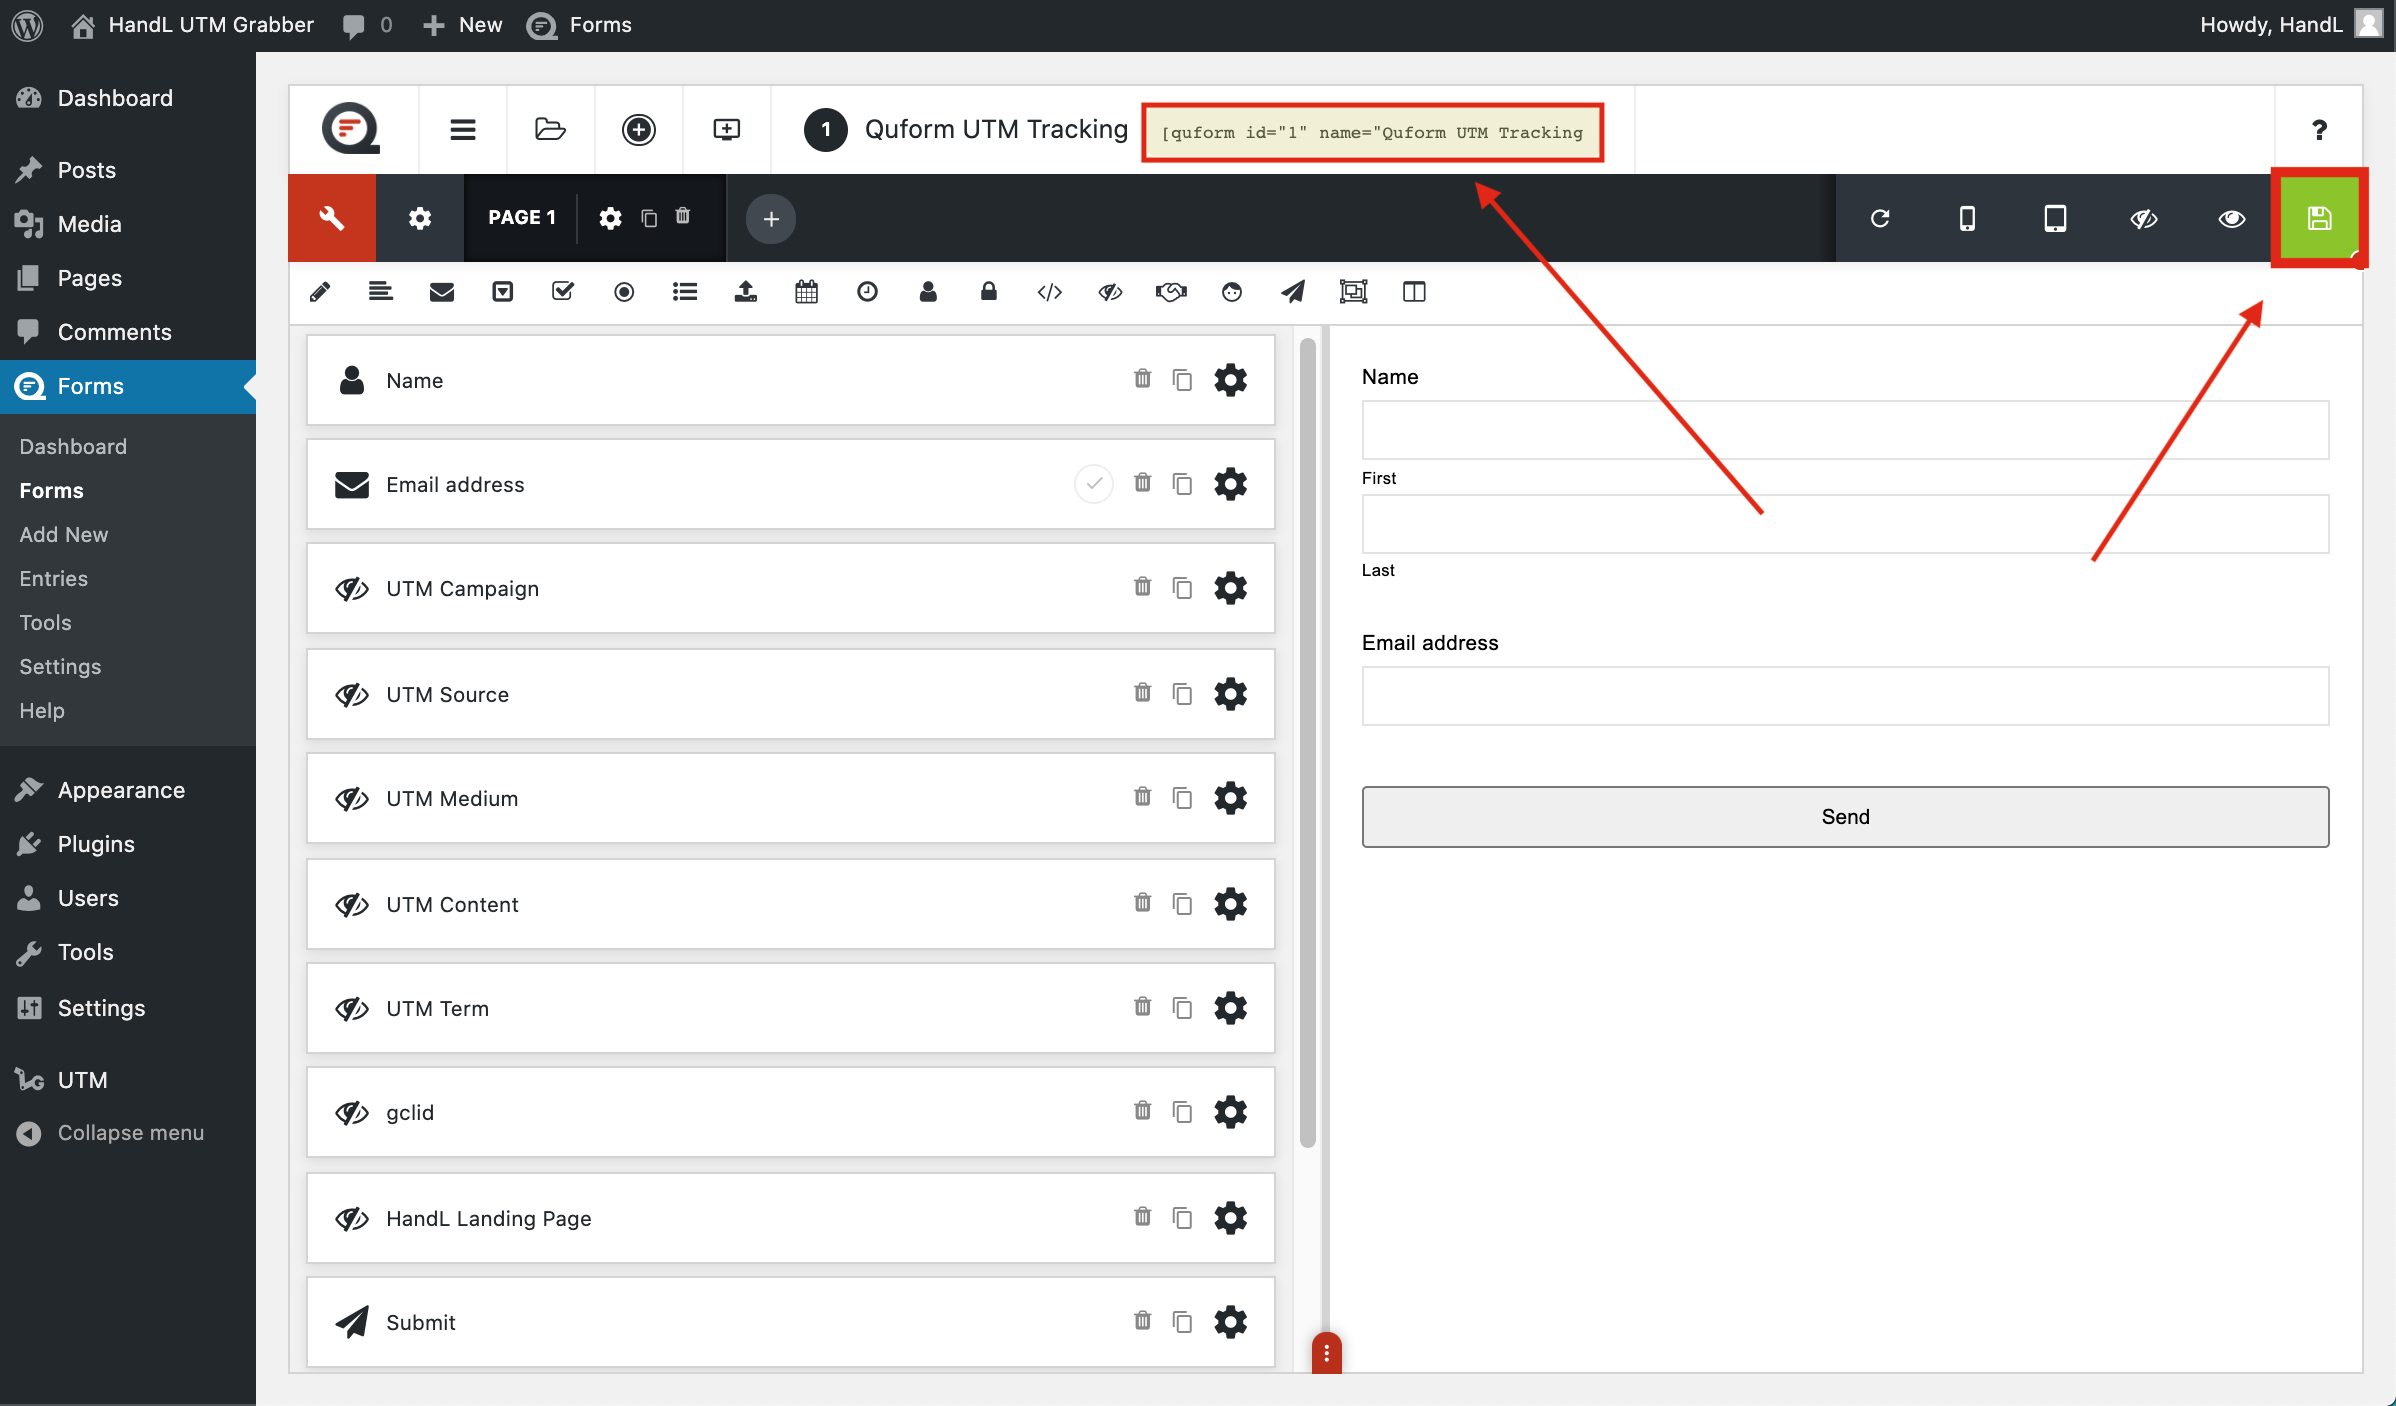Screen dimensions: 2396x1406
Task: Click the Email address preview input
Action: point(1845,696)
